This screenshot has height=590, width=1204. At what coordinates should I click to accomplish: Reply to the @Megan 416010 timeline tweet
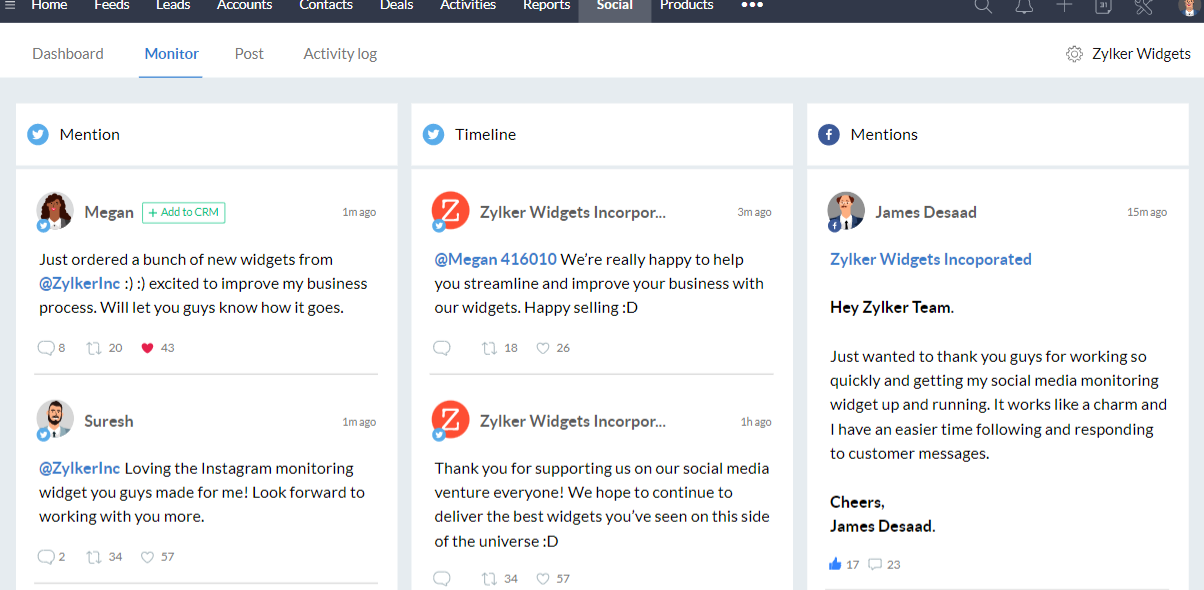coord(442,348)
